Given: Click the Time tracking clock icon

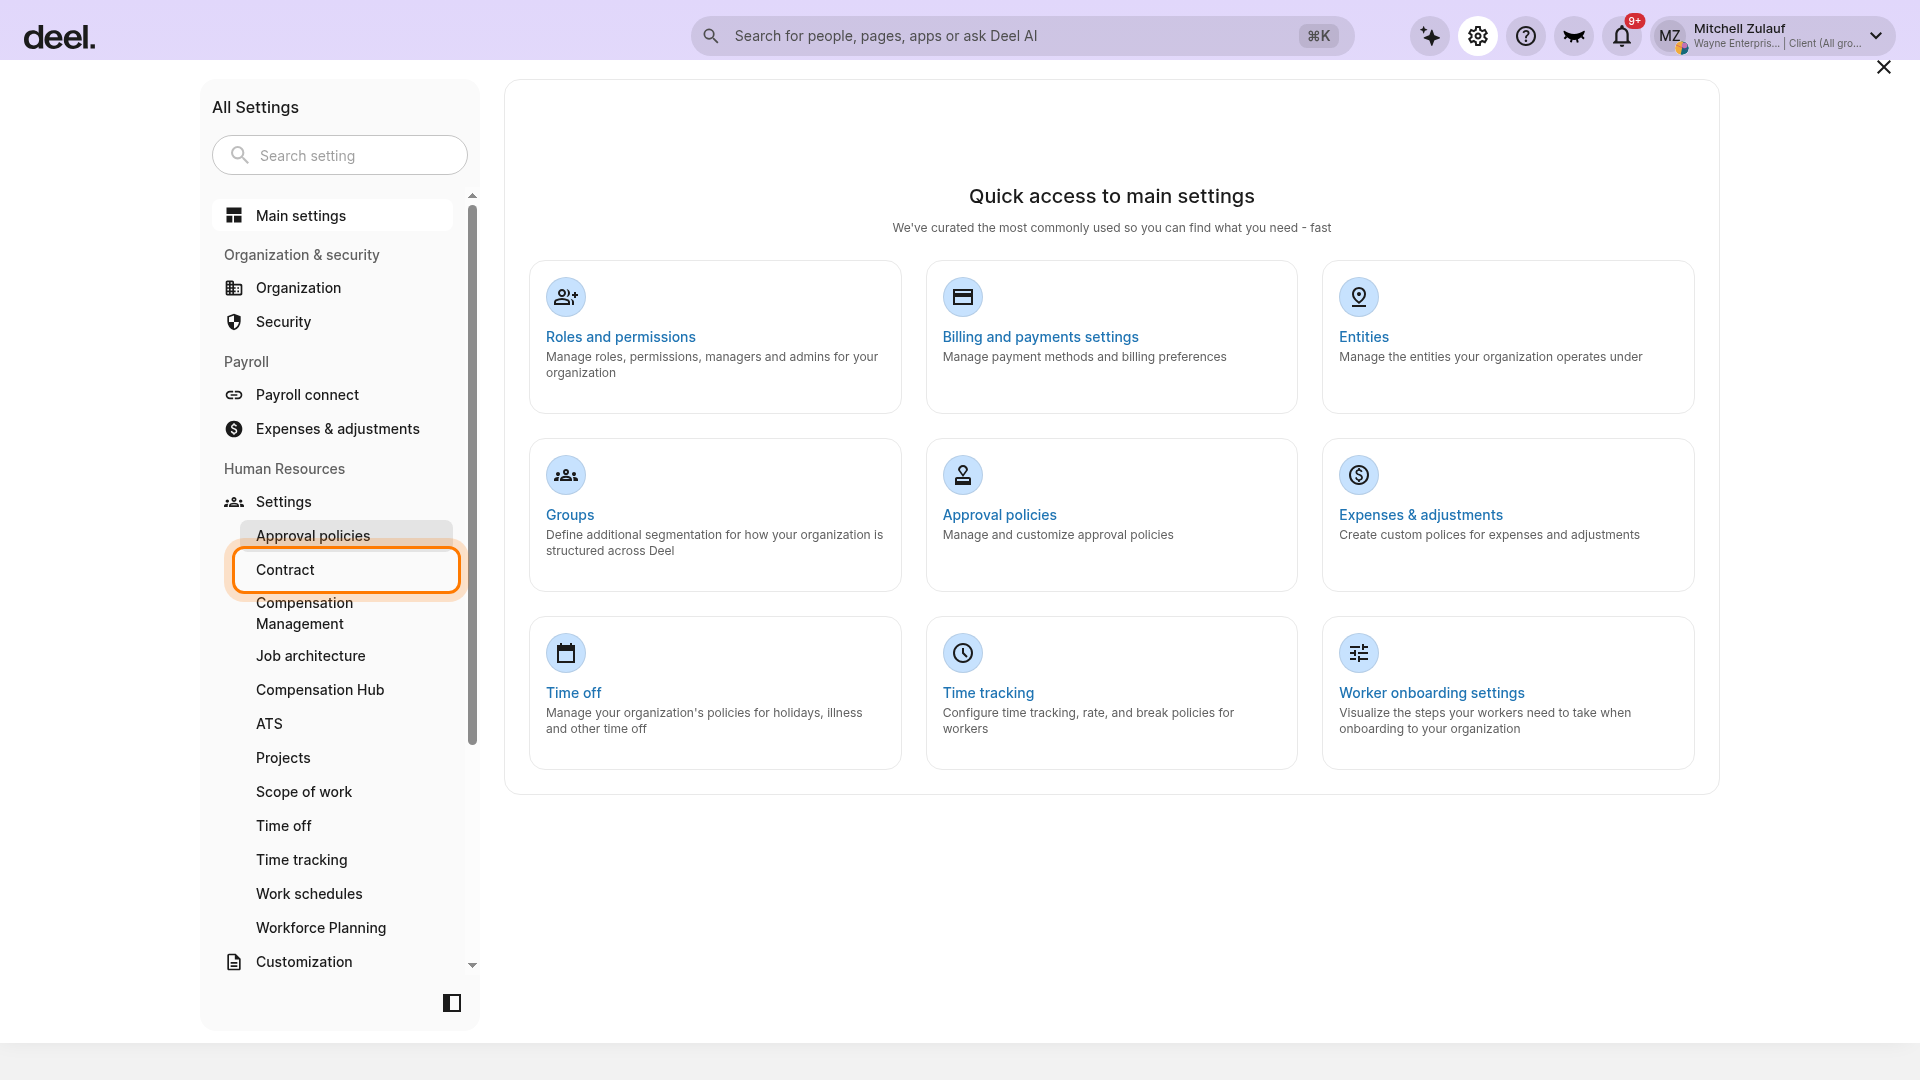Looking at the screenshot, I should click(963, 653).
